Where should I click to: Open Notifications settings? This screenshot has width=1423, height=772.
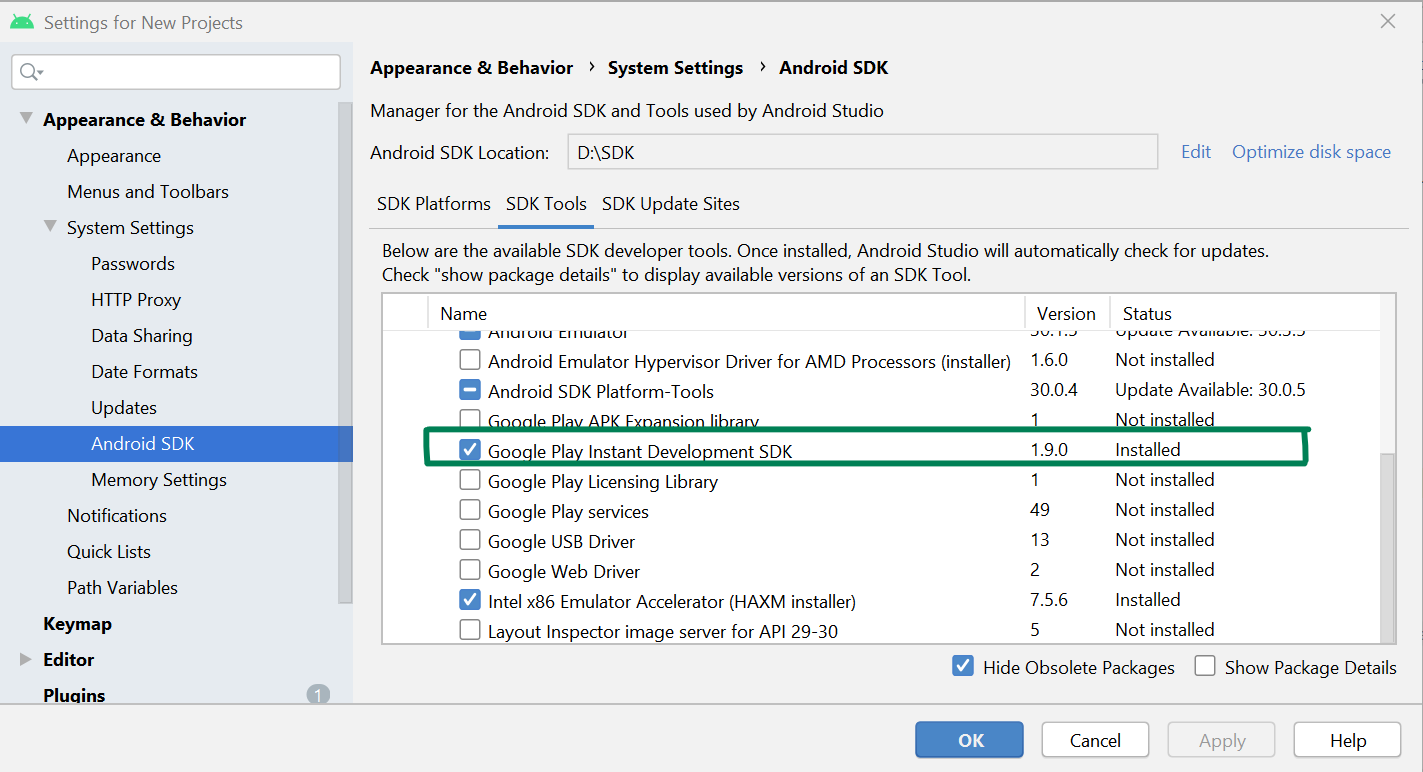point(117,516)
